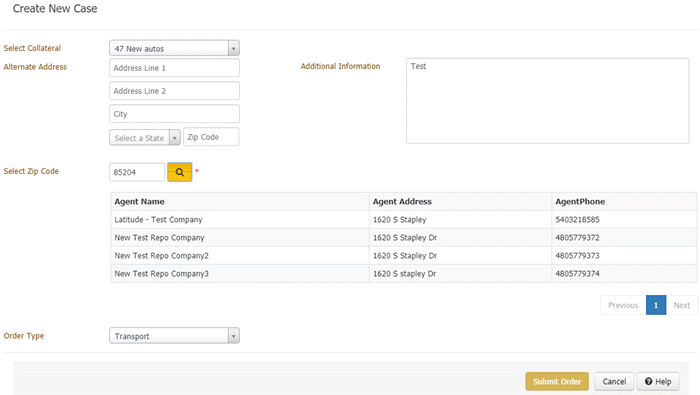Viewport: 700px width, 395px height.
Task: Click phone number 4805779372
Action: point(577,237)
